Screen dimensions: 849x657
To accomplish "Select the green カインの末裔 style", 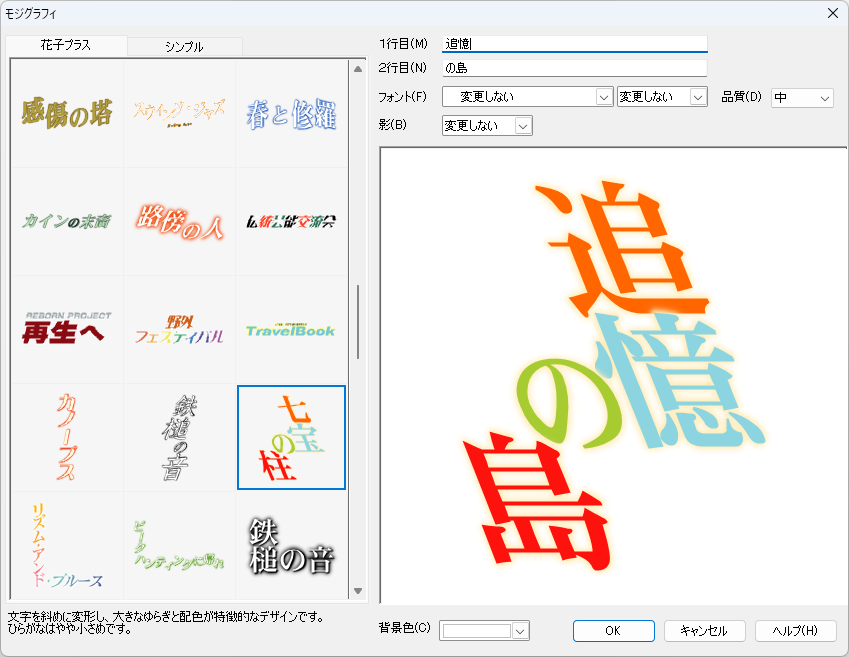I will (67, 222).
